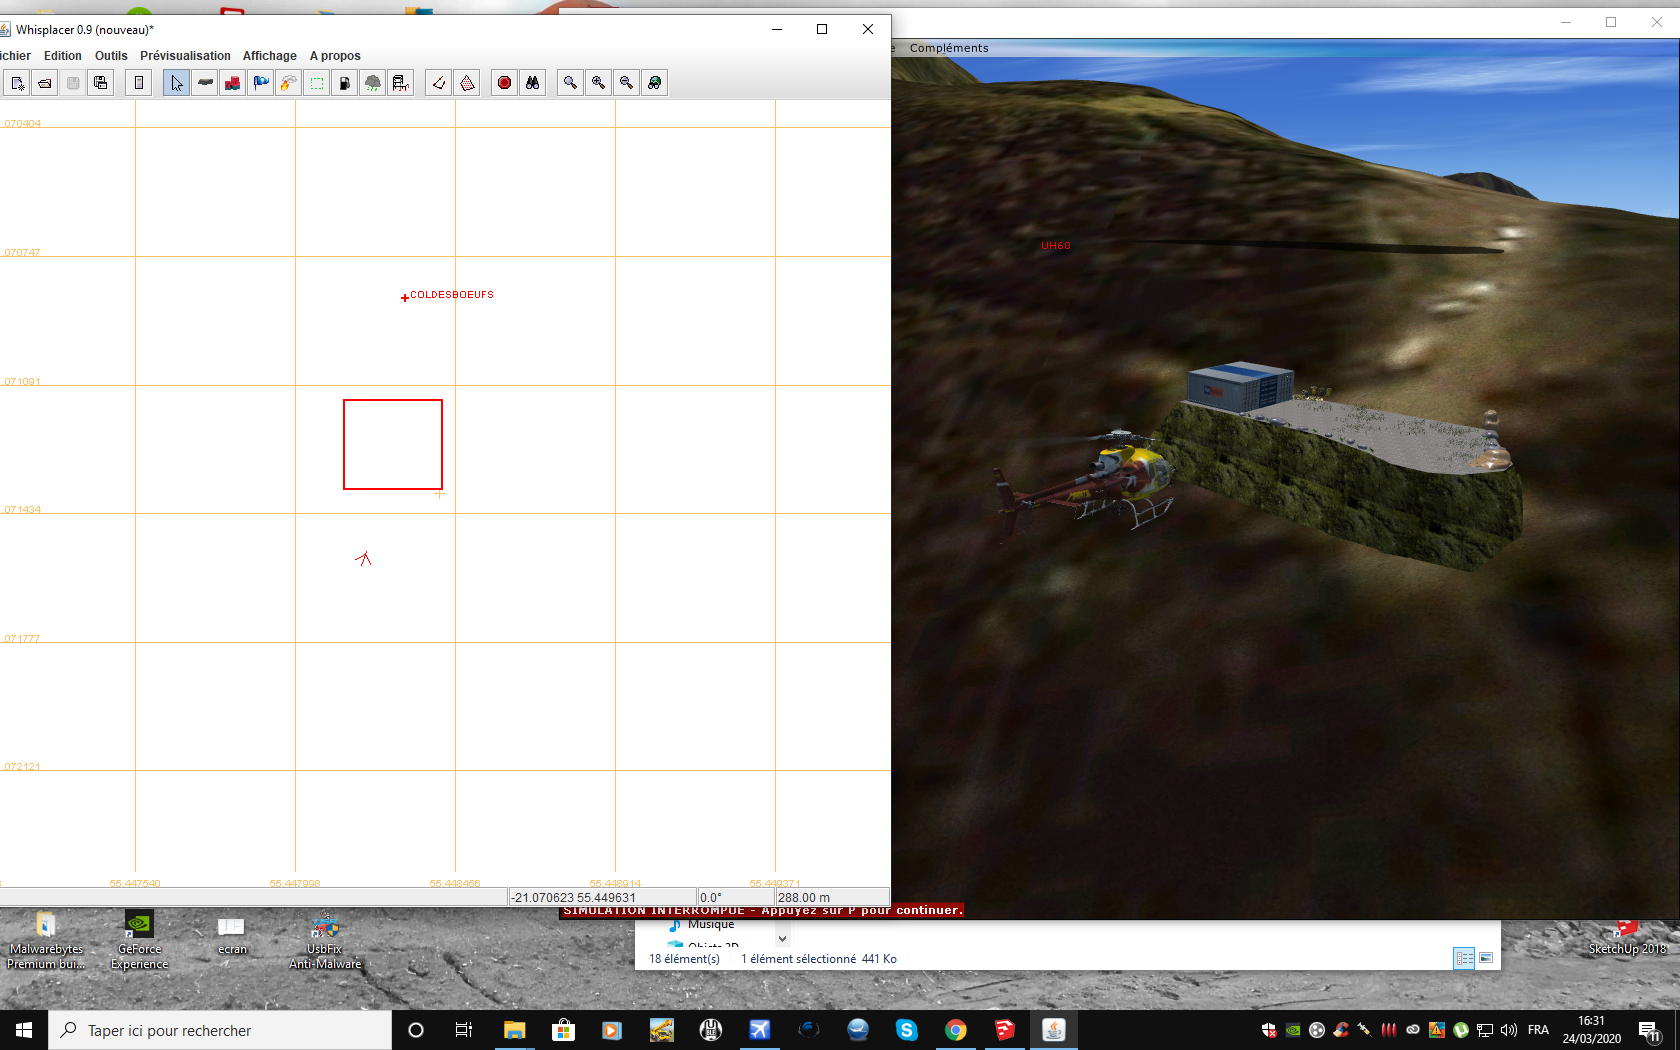Create a new file via toolbar icon
The height and width of the screenshot is (1050, 1680).
click(17, 83)
